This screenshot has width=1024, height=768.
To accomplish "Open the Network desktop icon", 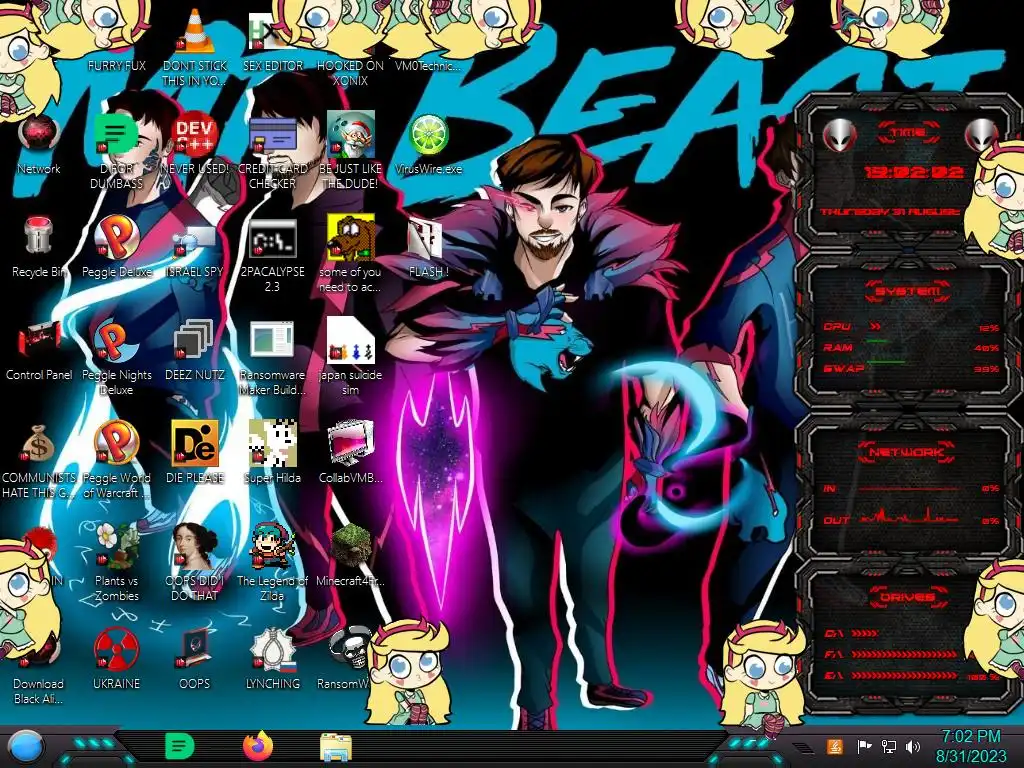I will click(39, 143).
